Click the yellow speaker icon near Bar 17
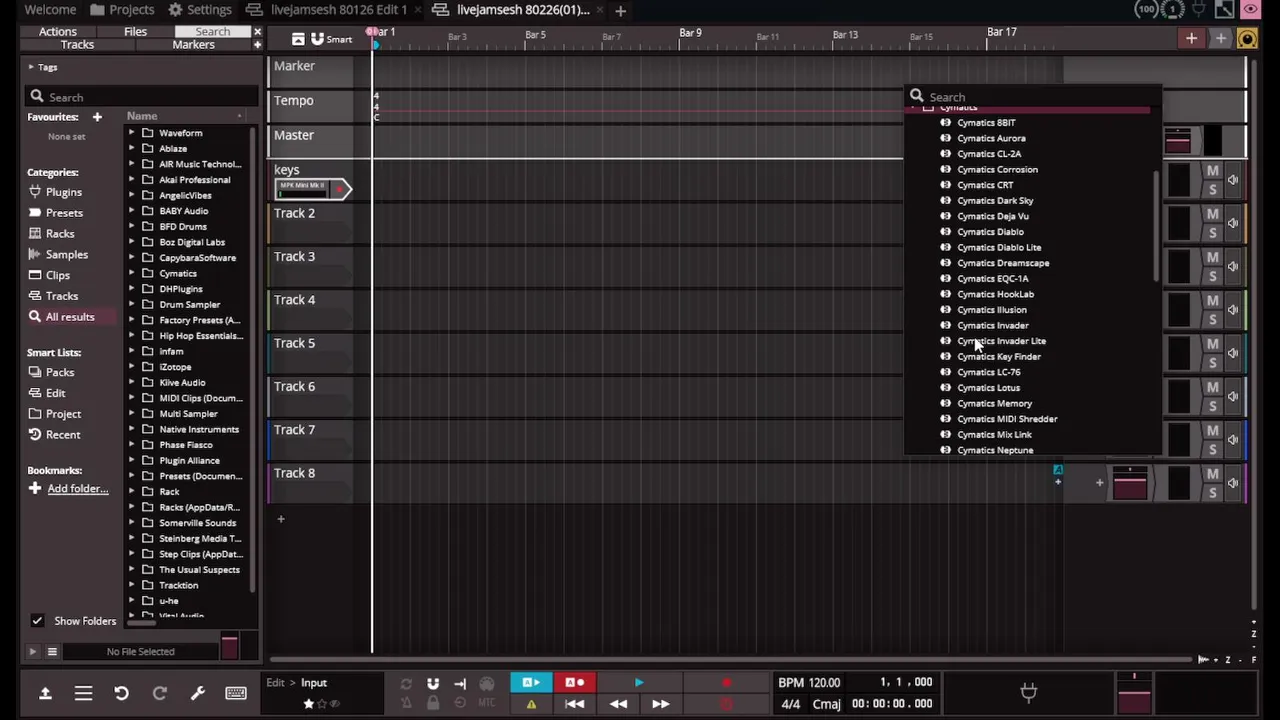Image resolution: width=1280 pixels, height=720 pixels. (x=1247, y=39)
